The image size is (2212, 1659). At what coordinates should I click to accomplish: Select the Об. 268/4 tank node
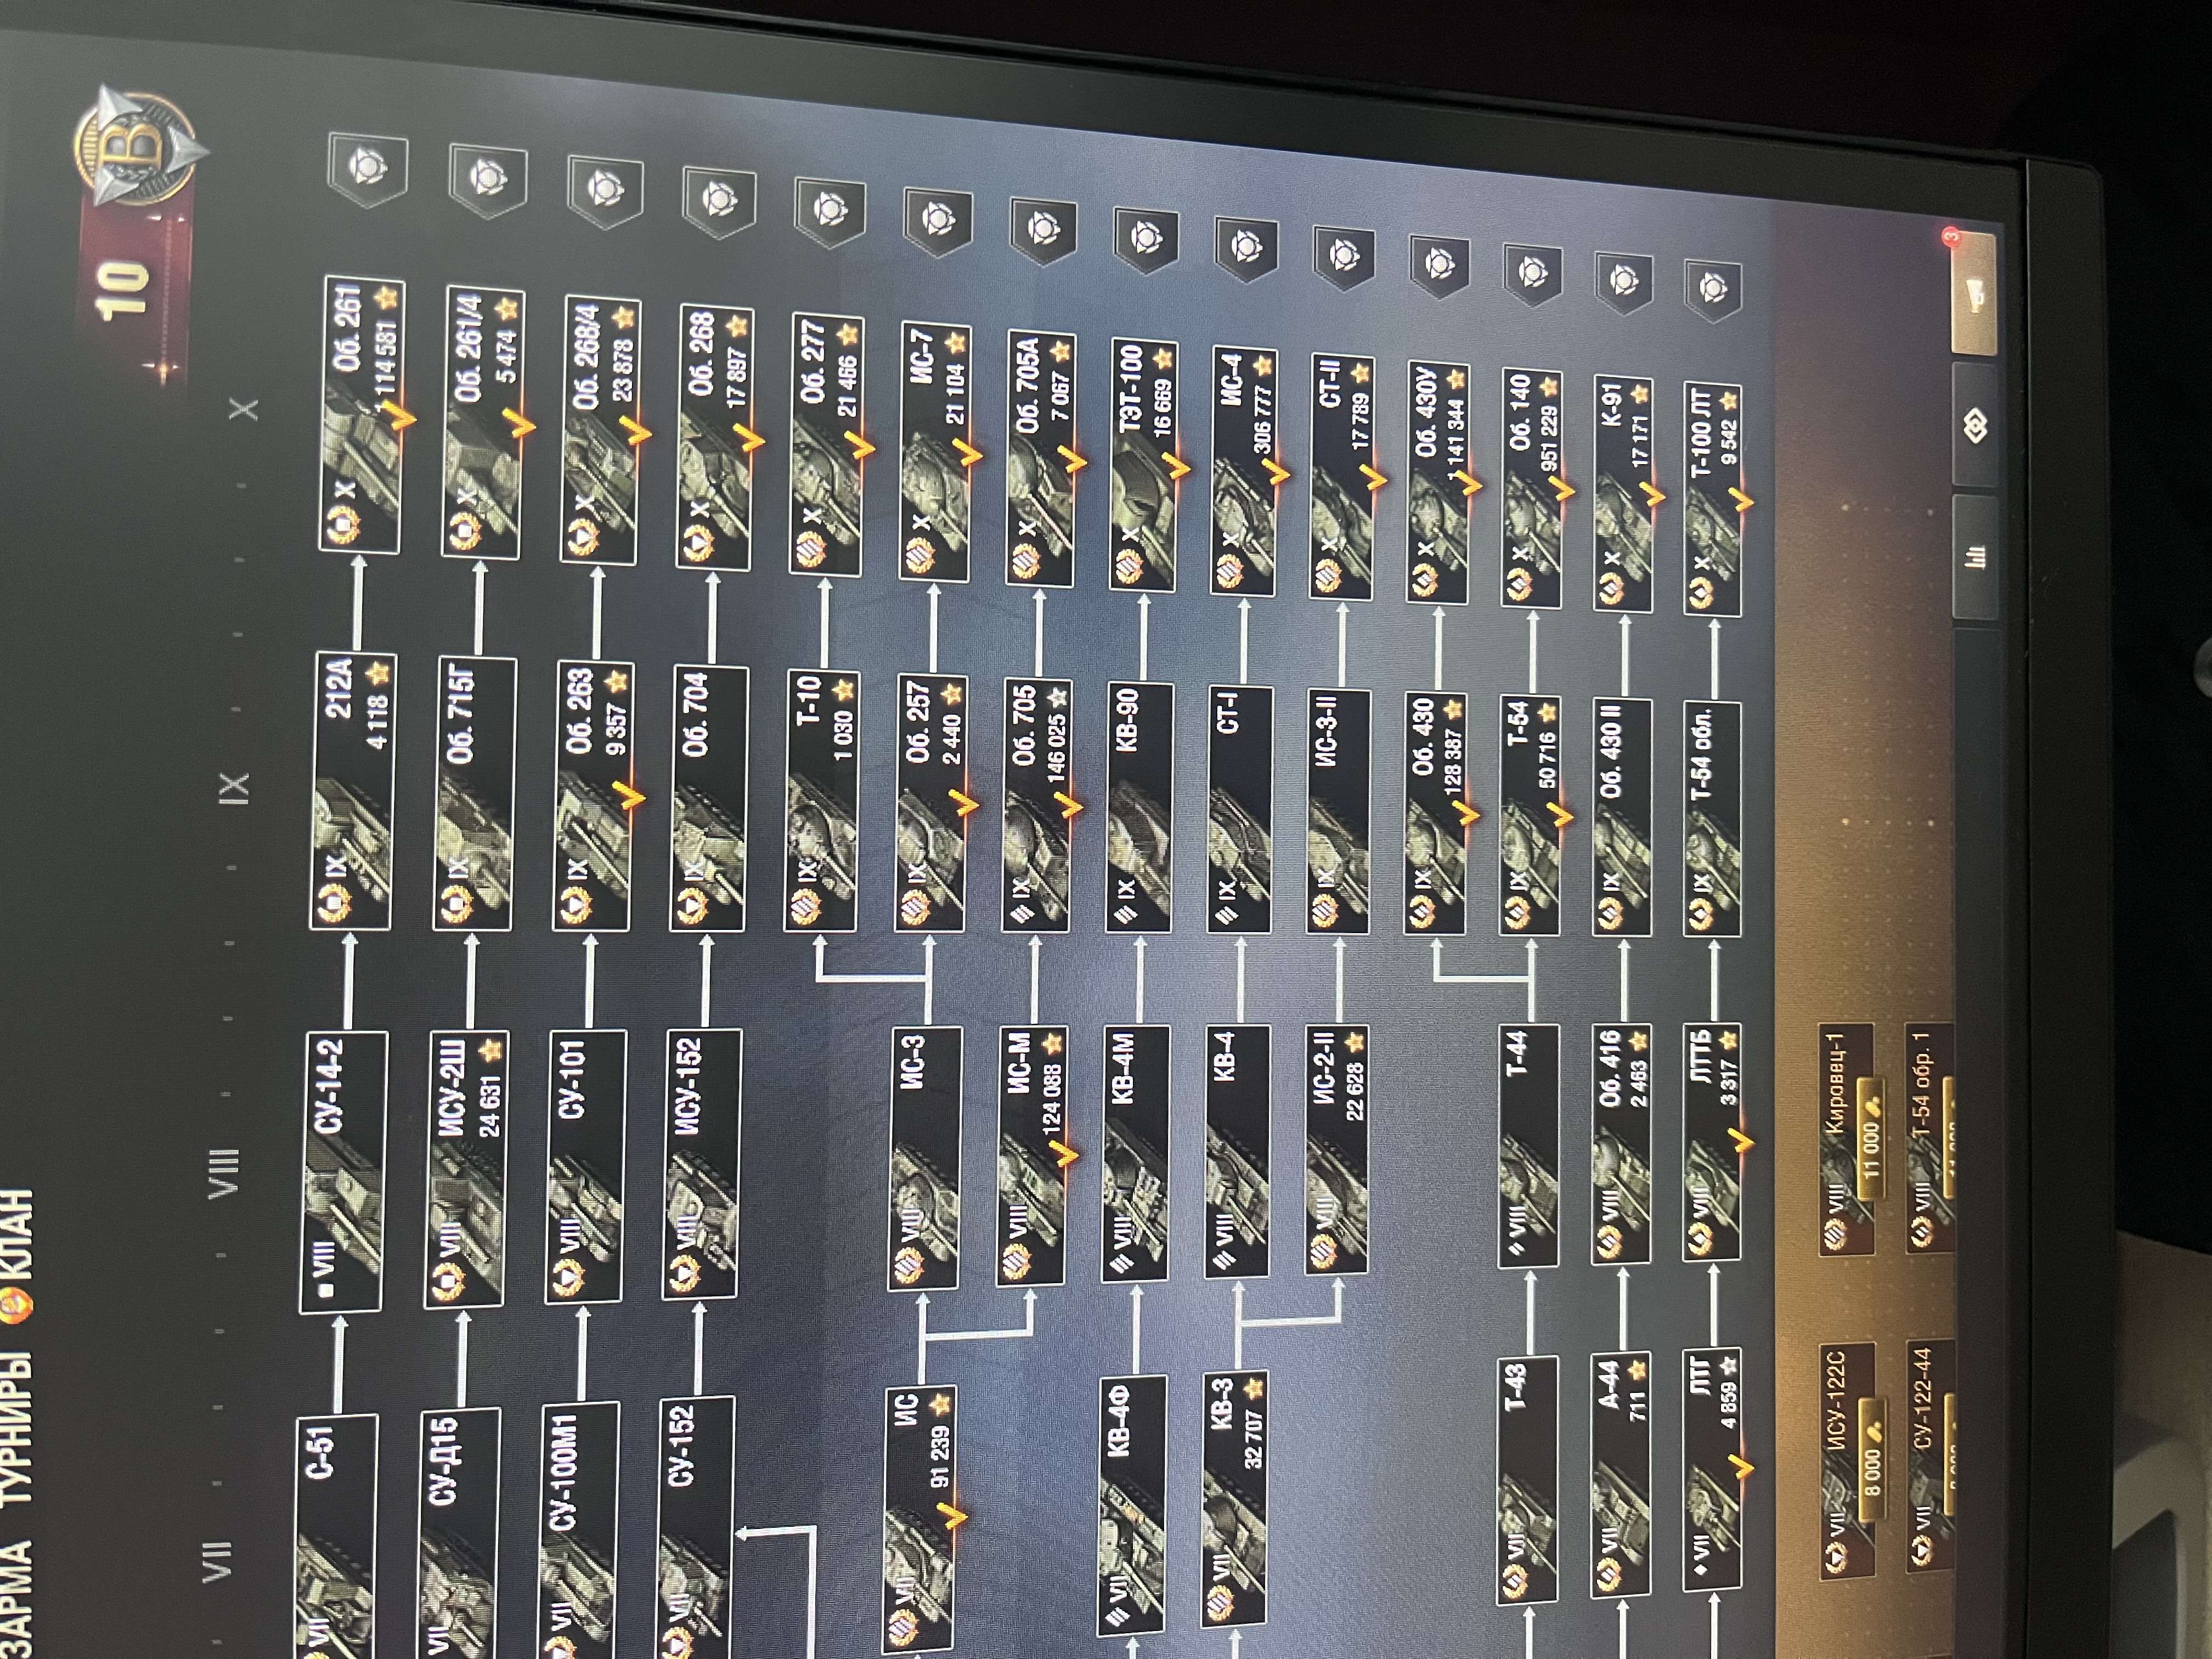coord(600,431)
